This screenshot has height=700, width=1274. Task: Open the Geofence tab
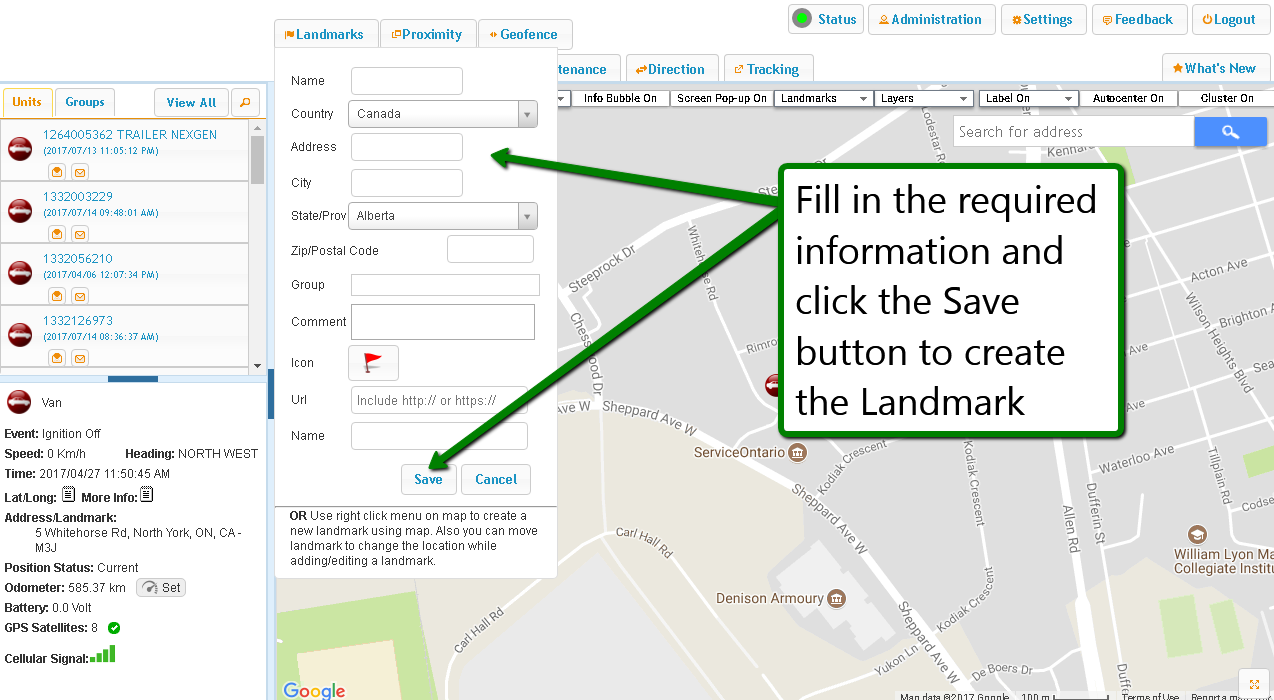pos(525,34)
